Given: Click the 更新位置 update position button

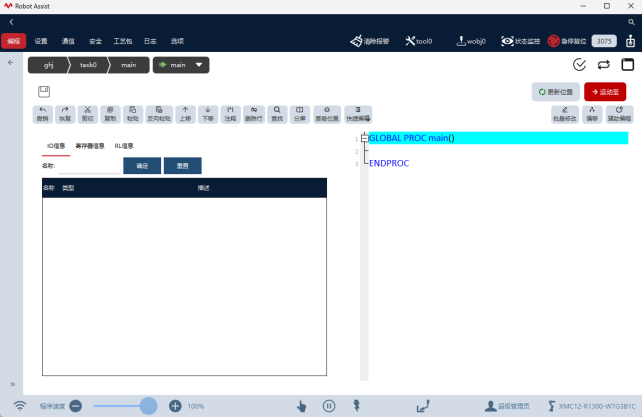Looking at the screenshot, I should tap(556, 92).
